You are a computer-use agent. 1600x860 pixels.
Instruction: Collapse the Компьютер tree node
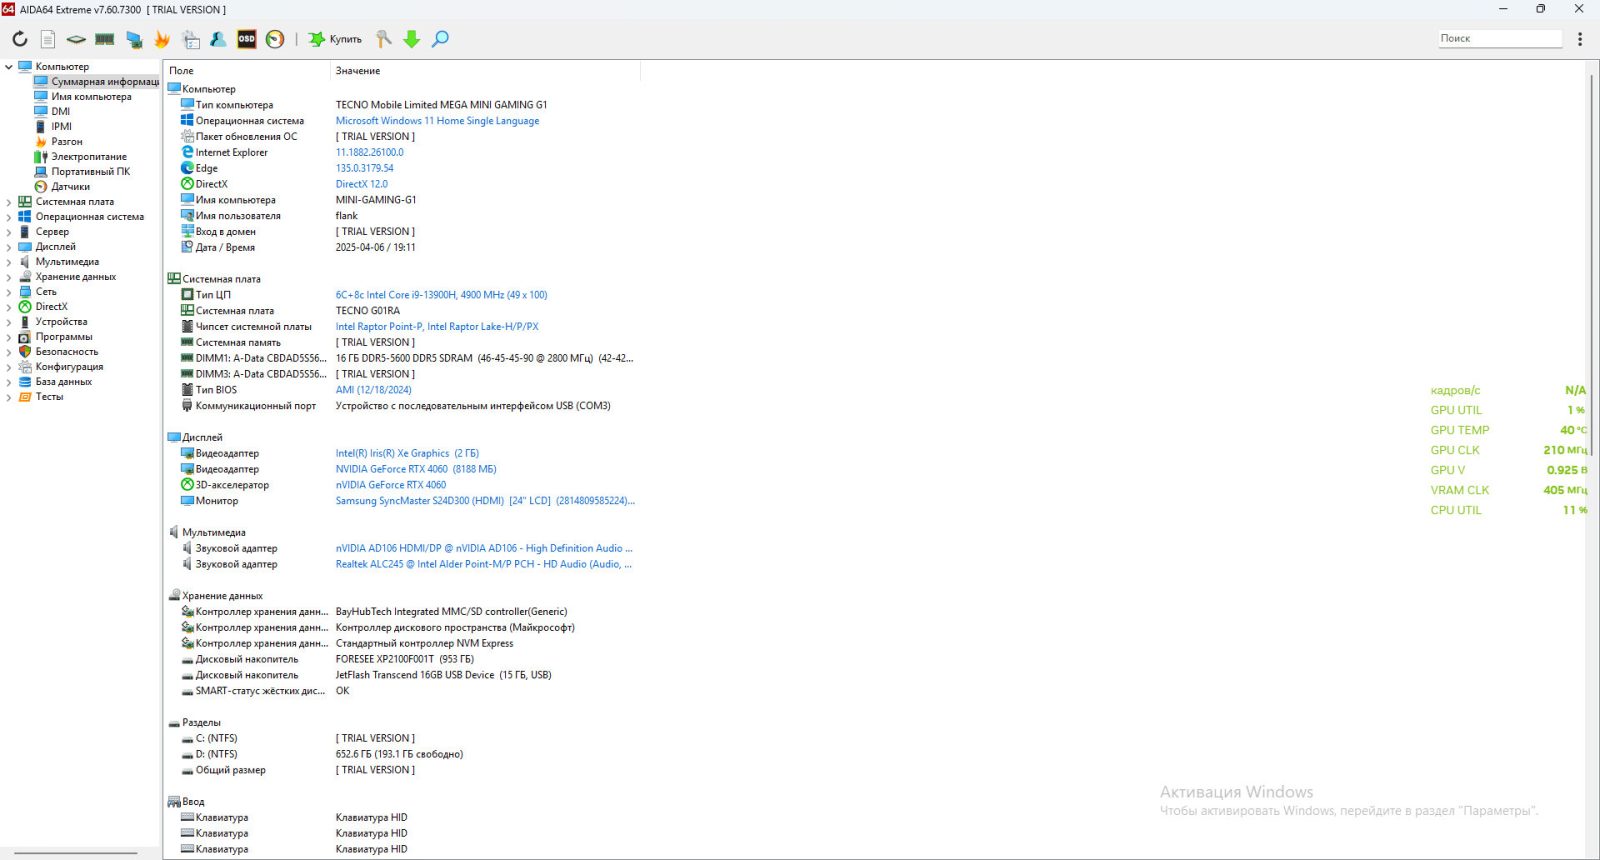[9, 67]
